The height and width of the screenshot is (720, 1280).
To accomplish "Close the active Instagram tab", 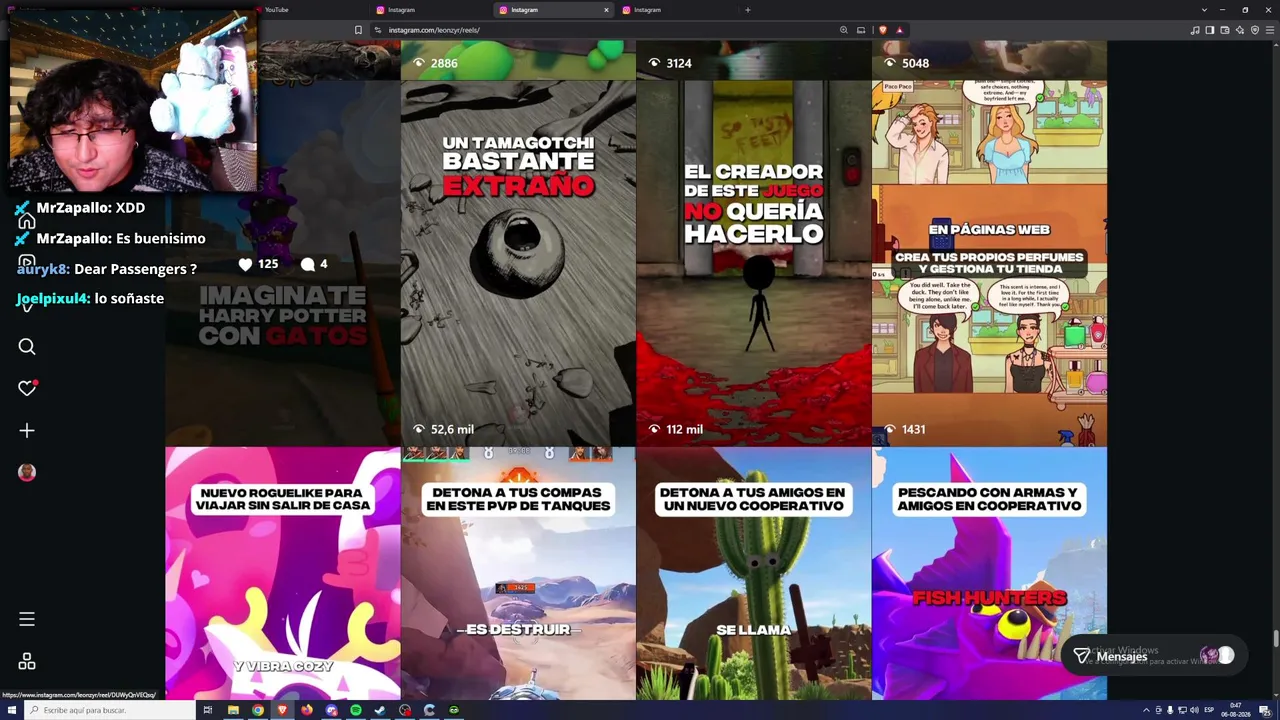I will point(606,10).
